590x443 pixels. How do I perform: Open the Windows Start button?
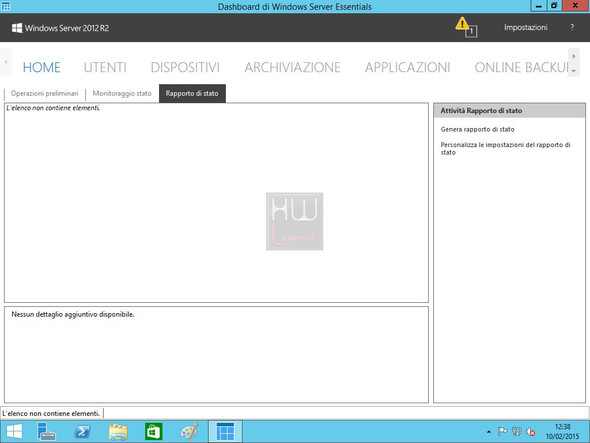pyautogui.click(x=14, y=431)
